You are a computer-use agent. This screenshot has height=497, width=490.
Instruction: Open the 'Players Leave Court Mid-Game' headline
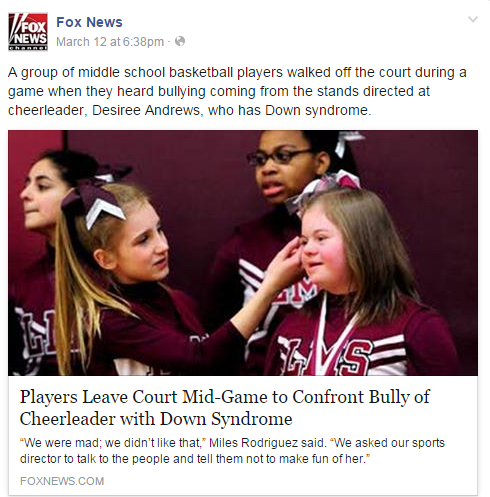pyautogui.click(x=225, y=397)
